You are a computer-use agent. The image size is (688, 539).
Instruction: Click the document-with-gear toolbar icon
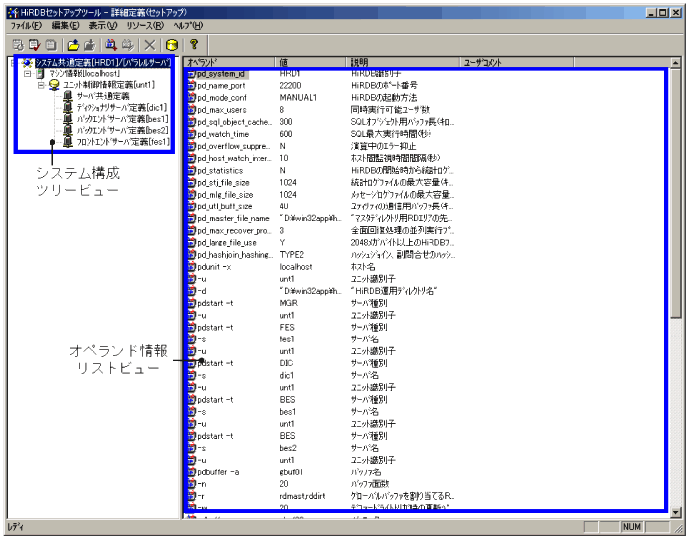tap(18, 45)
